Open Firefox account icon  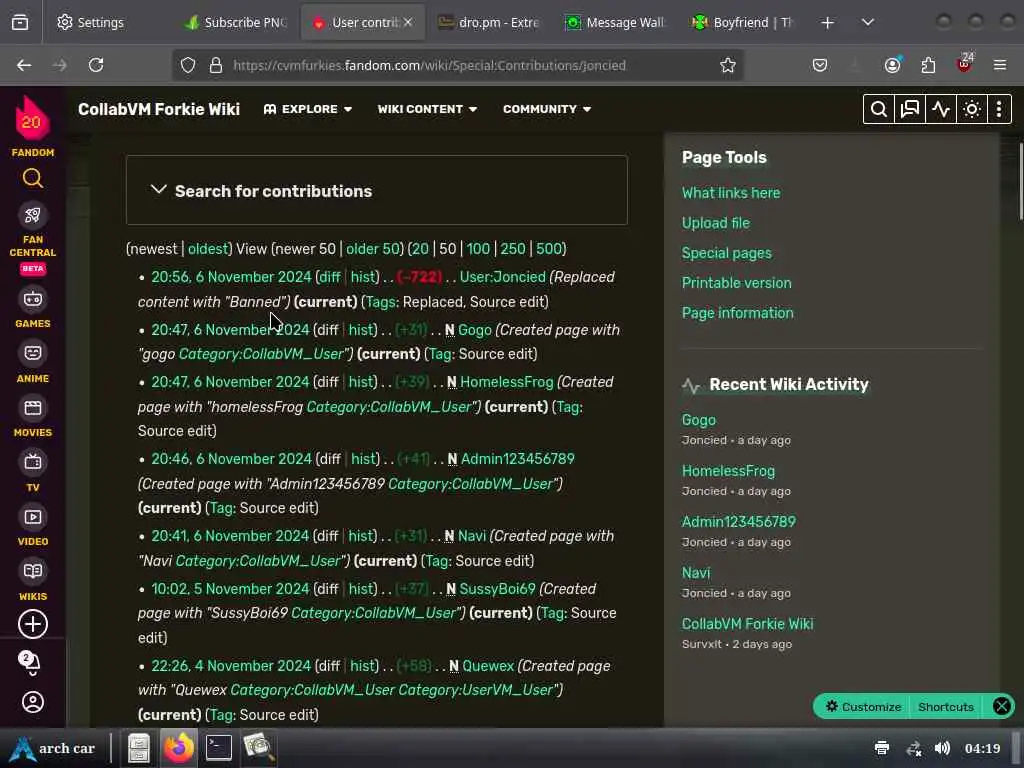pyautogui.click(x=892, y=65)
